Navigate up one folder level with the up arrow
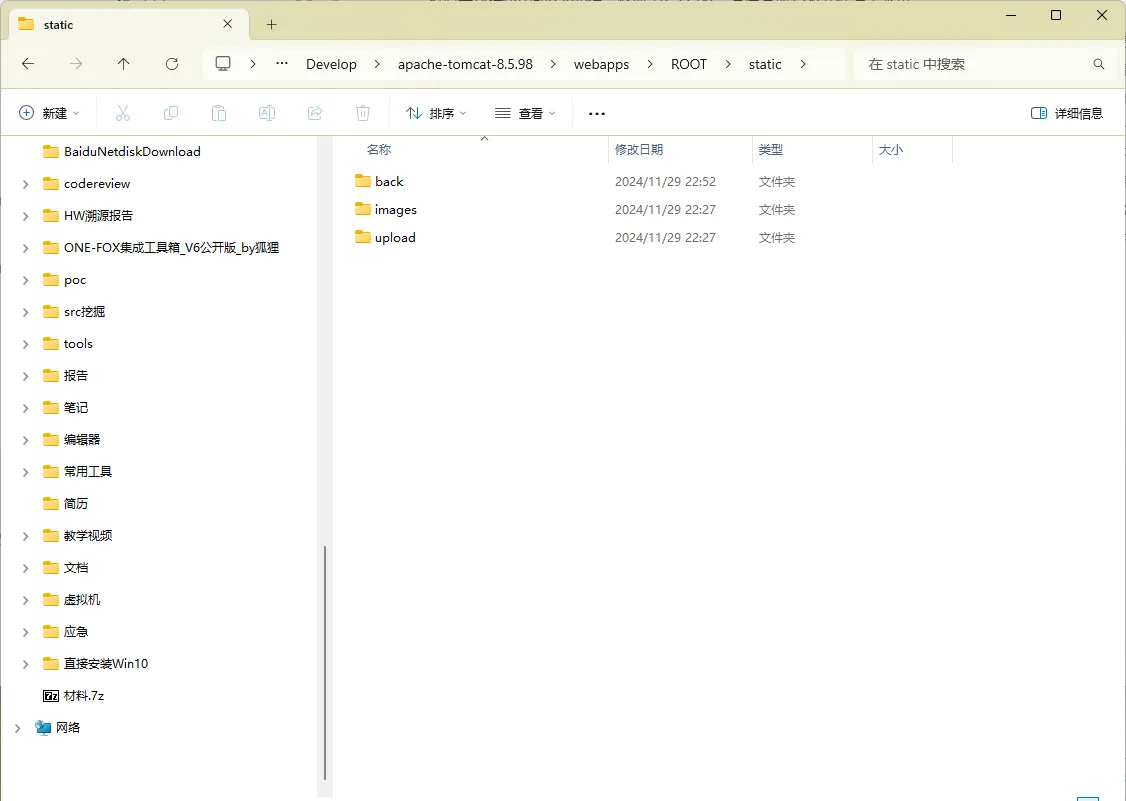1126x801 pixels. [x=123, y=63]
